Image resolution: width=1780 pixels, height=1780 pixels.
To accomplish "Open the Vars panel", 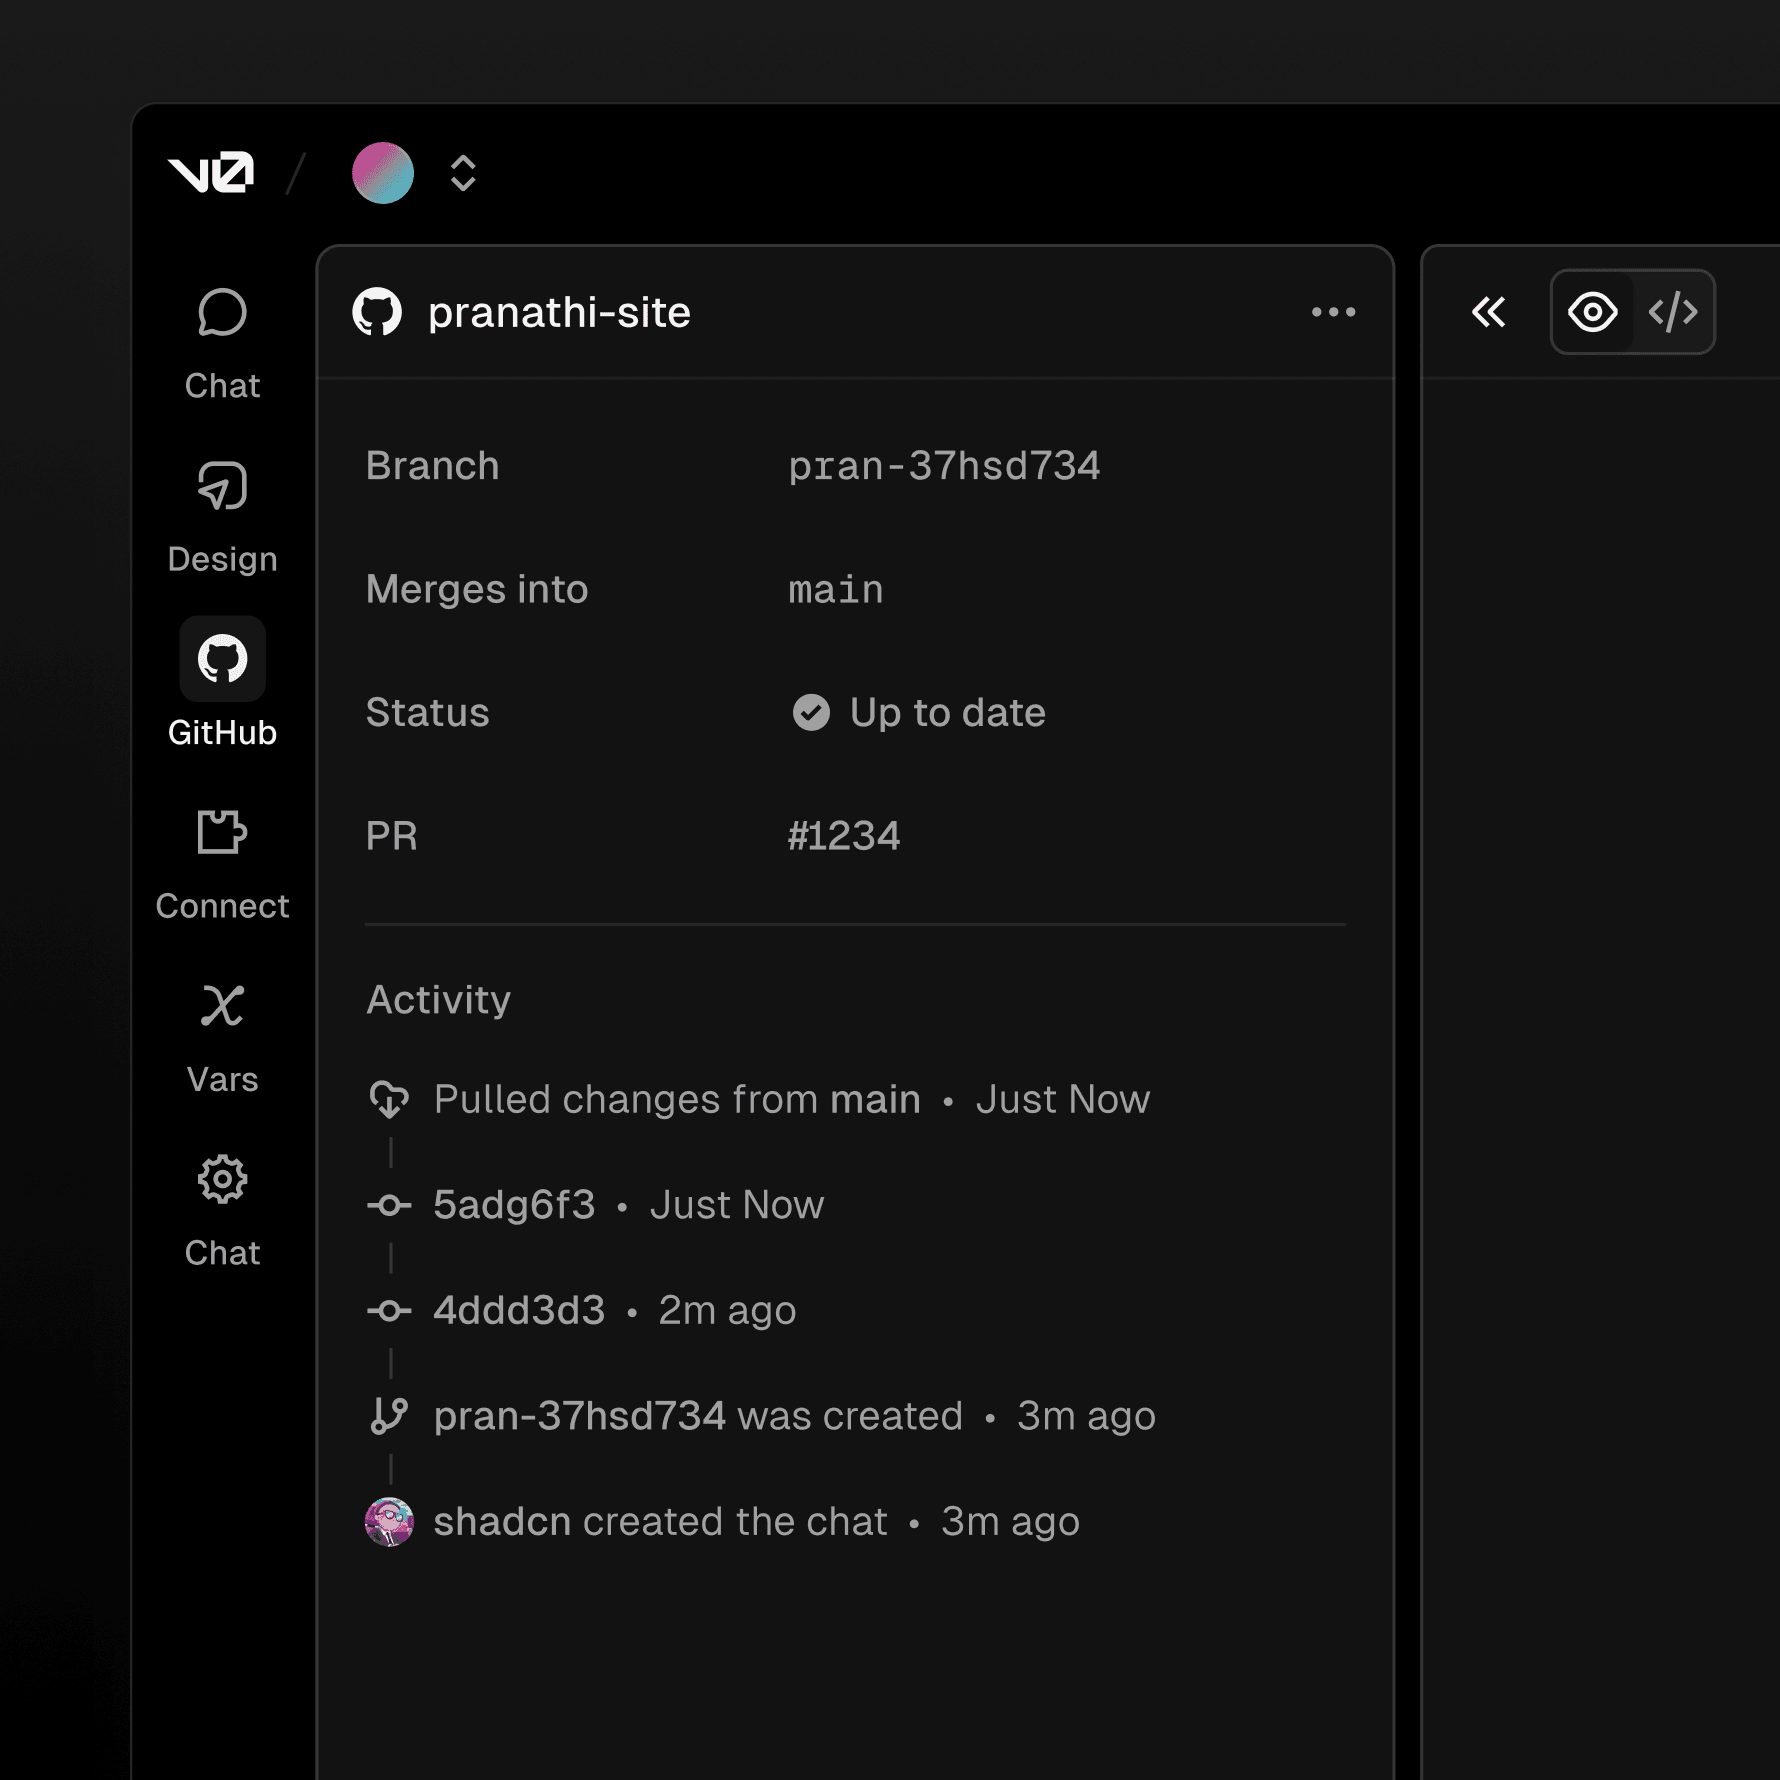I will (x=222, y=1006).
